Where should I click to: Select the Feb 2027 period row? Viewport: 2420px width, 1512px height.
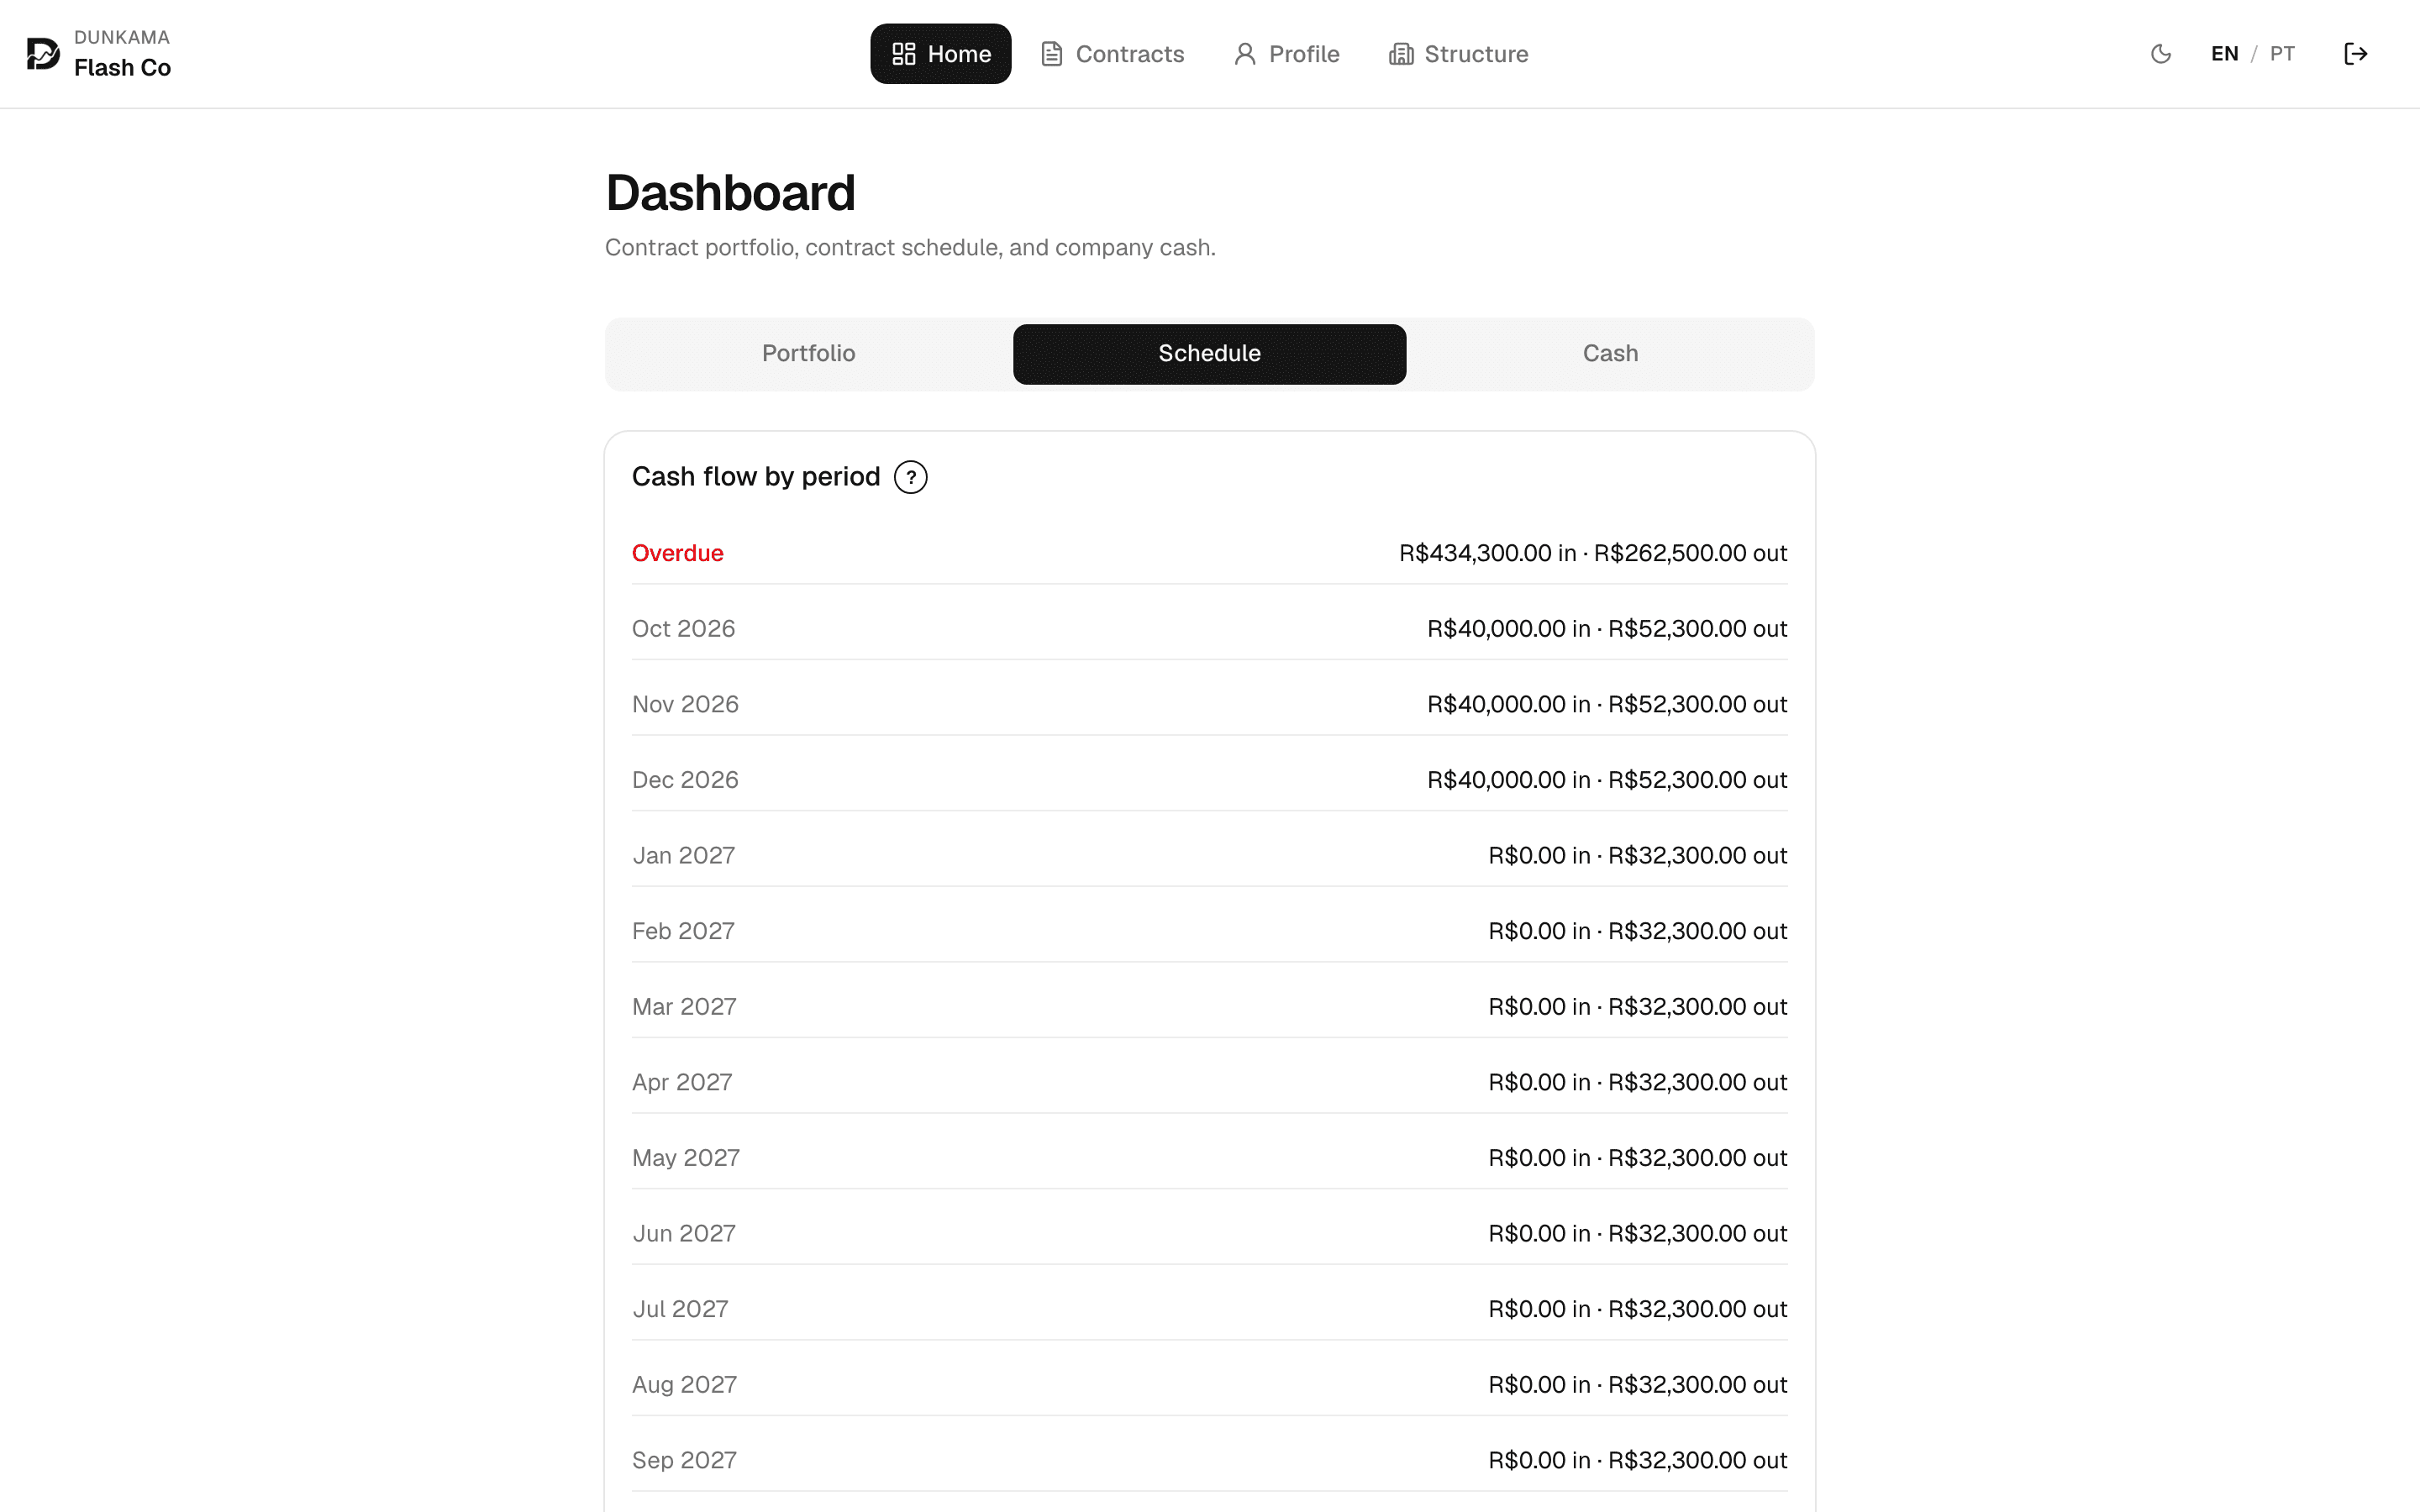tap(1209, 931)
